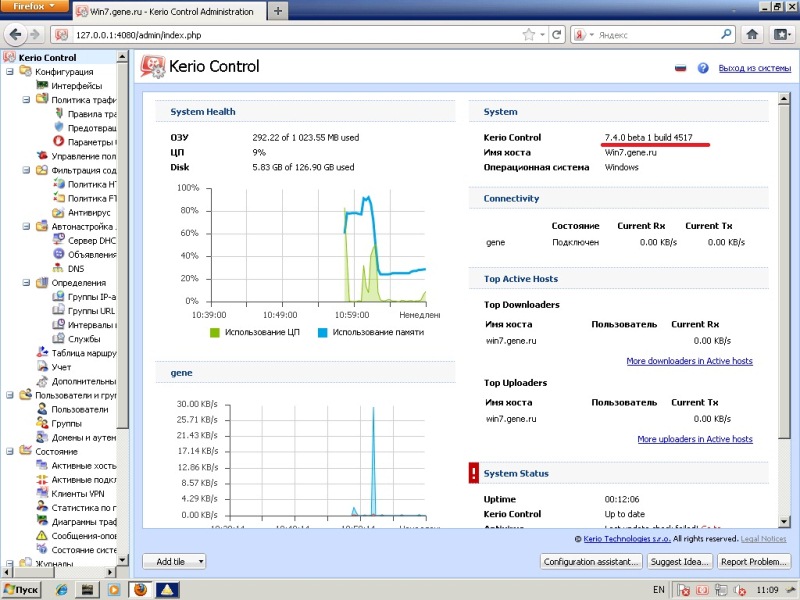Open a new browser tab
The width and height of the screenshot is (800, 600).
tap(278, 11)
